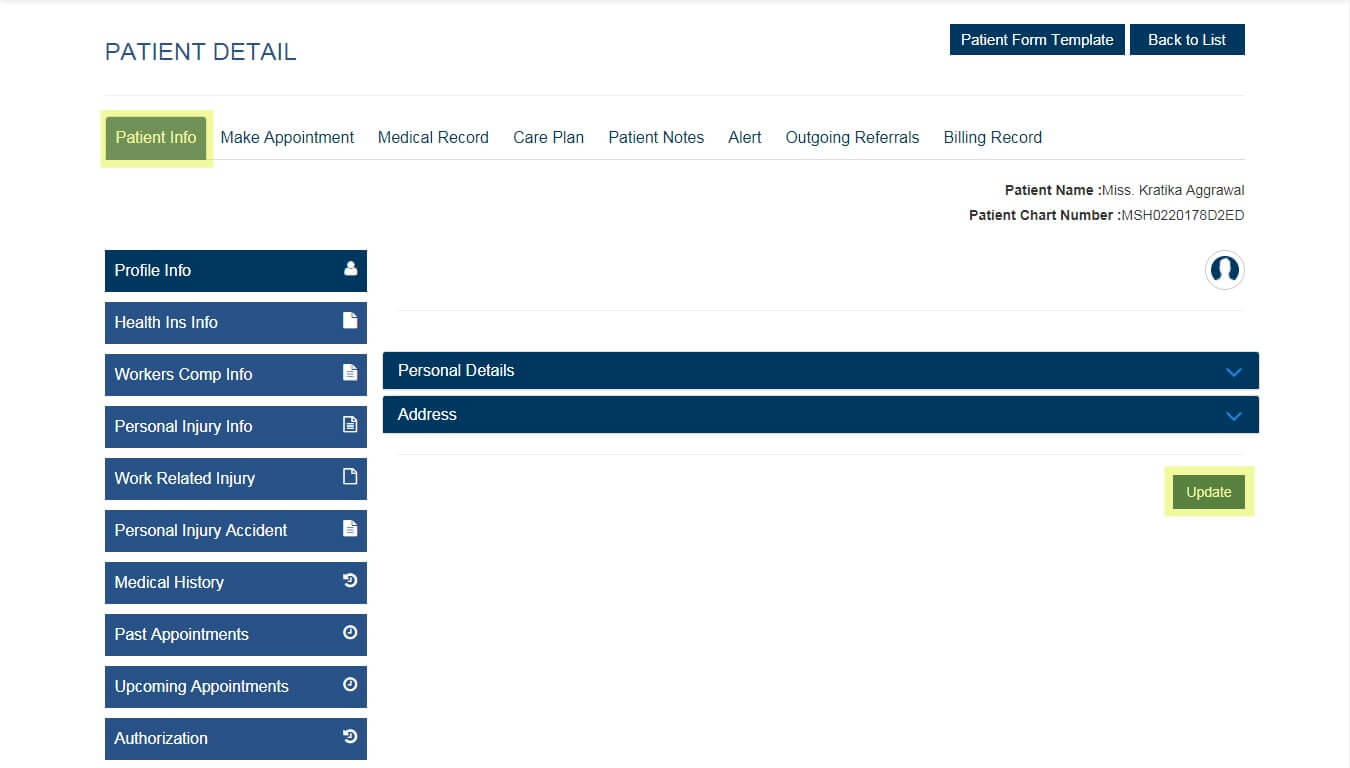
Task: Switch to the Make Appointment tab
Action: (x=287, y=138)
